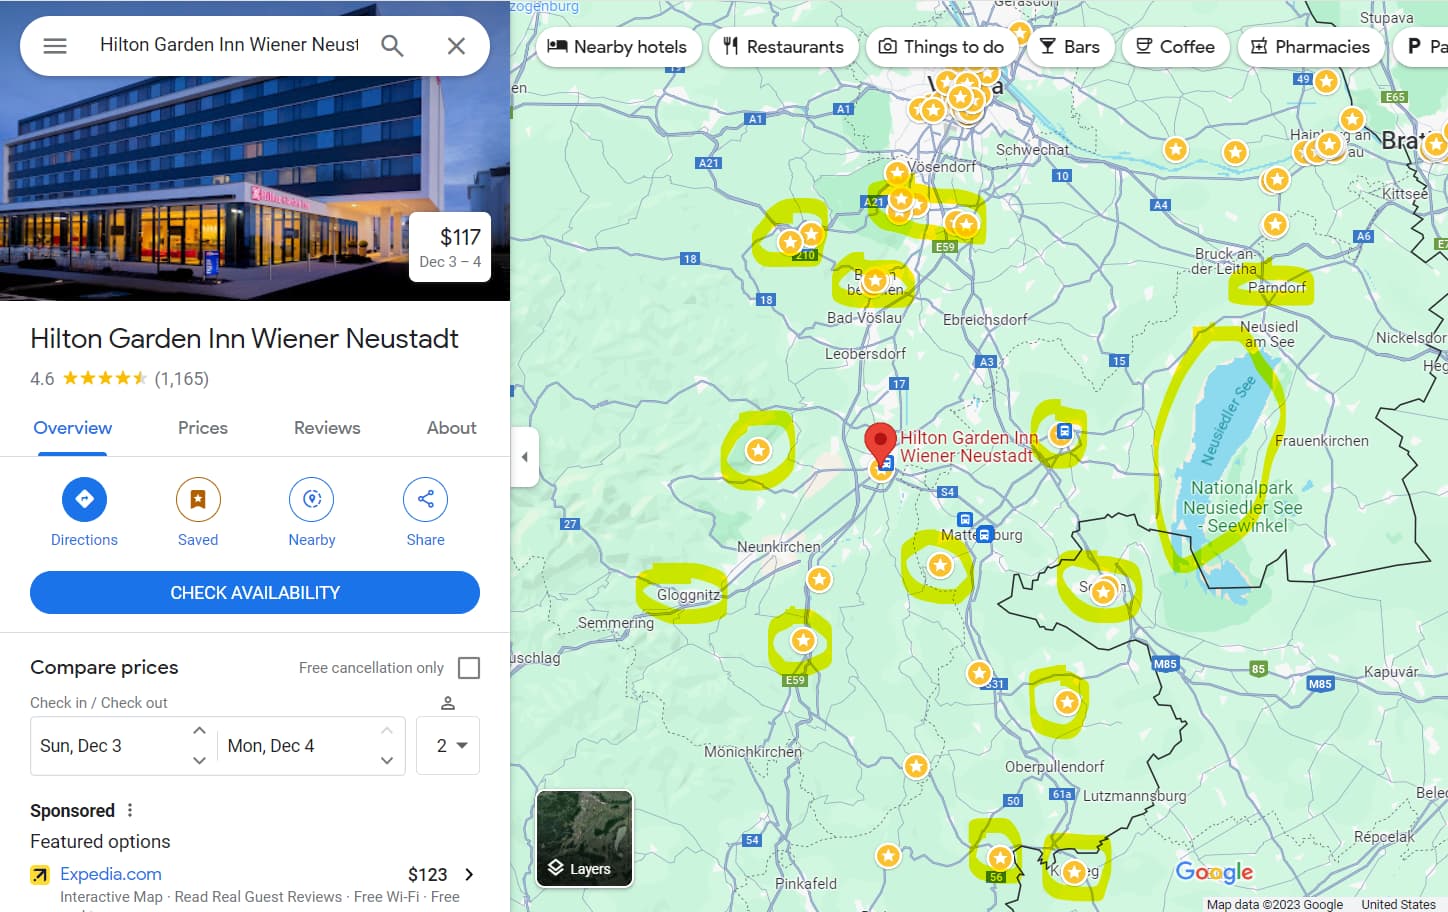Decrease check-in date with down arrow

[199, 761]
